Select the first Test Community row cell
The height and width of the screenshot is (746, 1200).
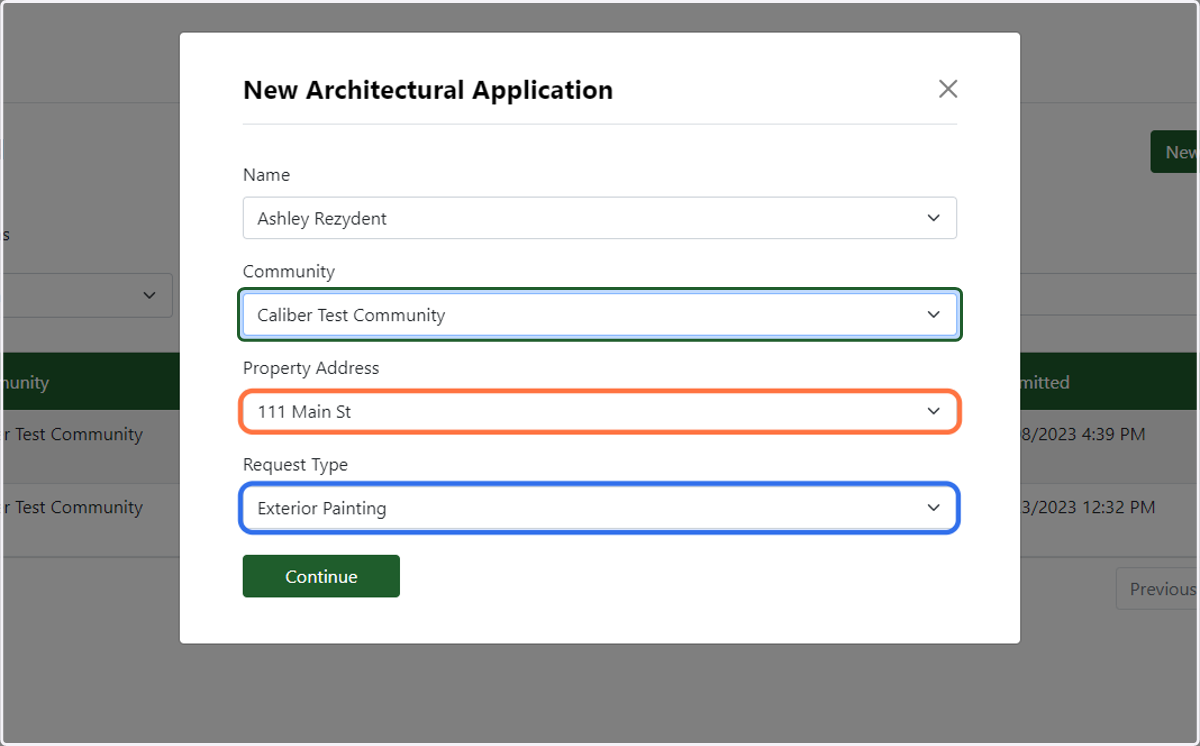point(72,435)
